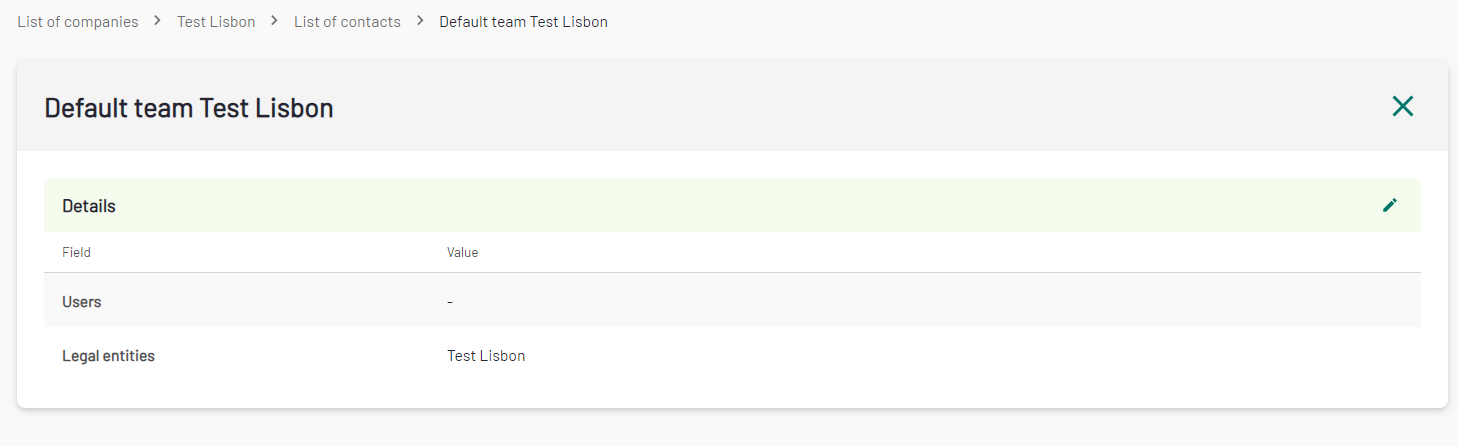The height and width of the screenshot is (446, 1458).
Task: Click gray title bar beside the heading
Action: tap(850, 106)
